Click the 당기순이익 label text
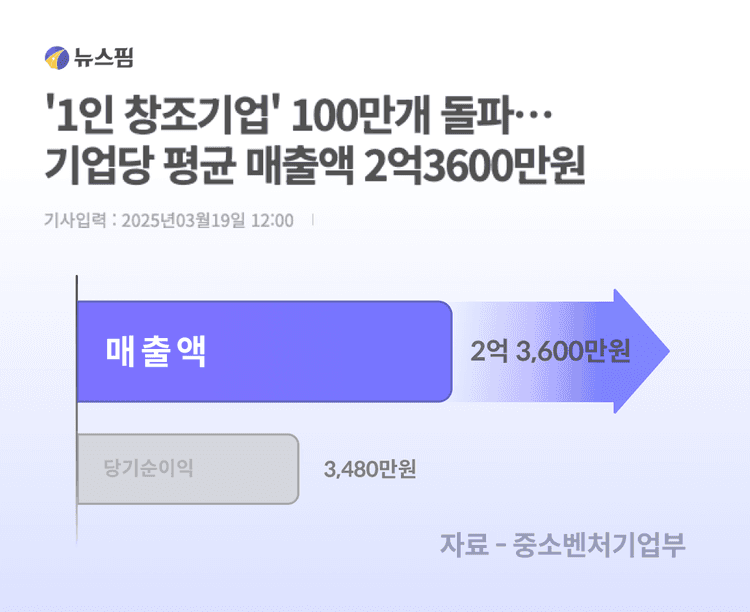Viewport: 750px width, 612px height. (x=149, y=468)
